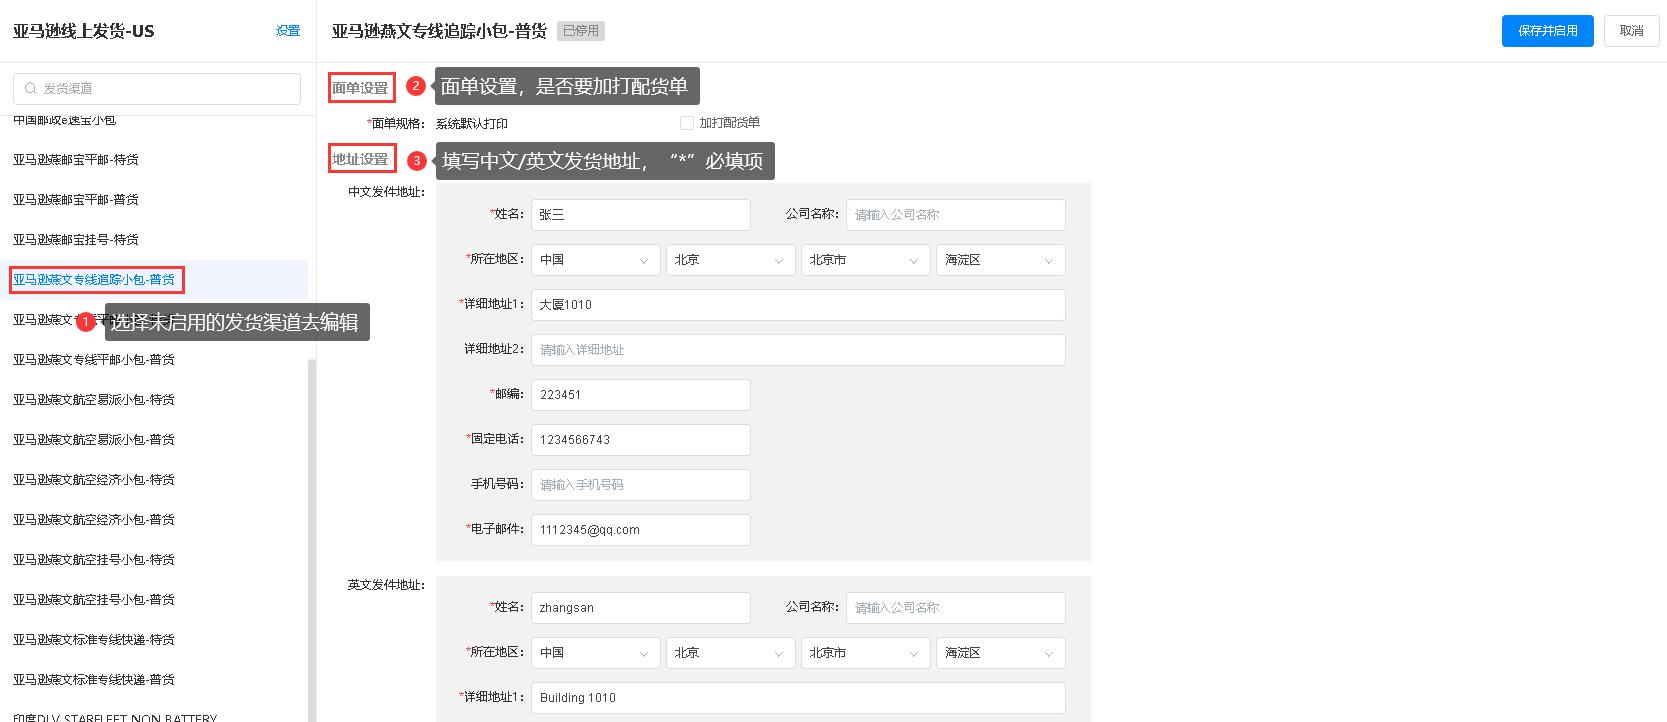Edit the 邮编 field with 223451
Viewport: 1667px width, 722px height.
point(641,395)
